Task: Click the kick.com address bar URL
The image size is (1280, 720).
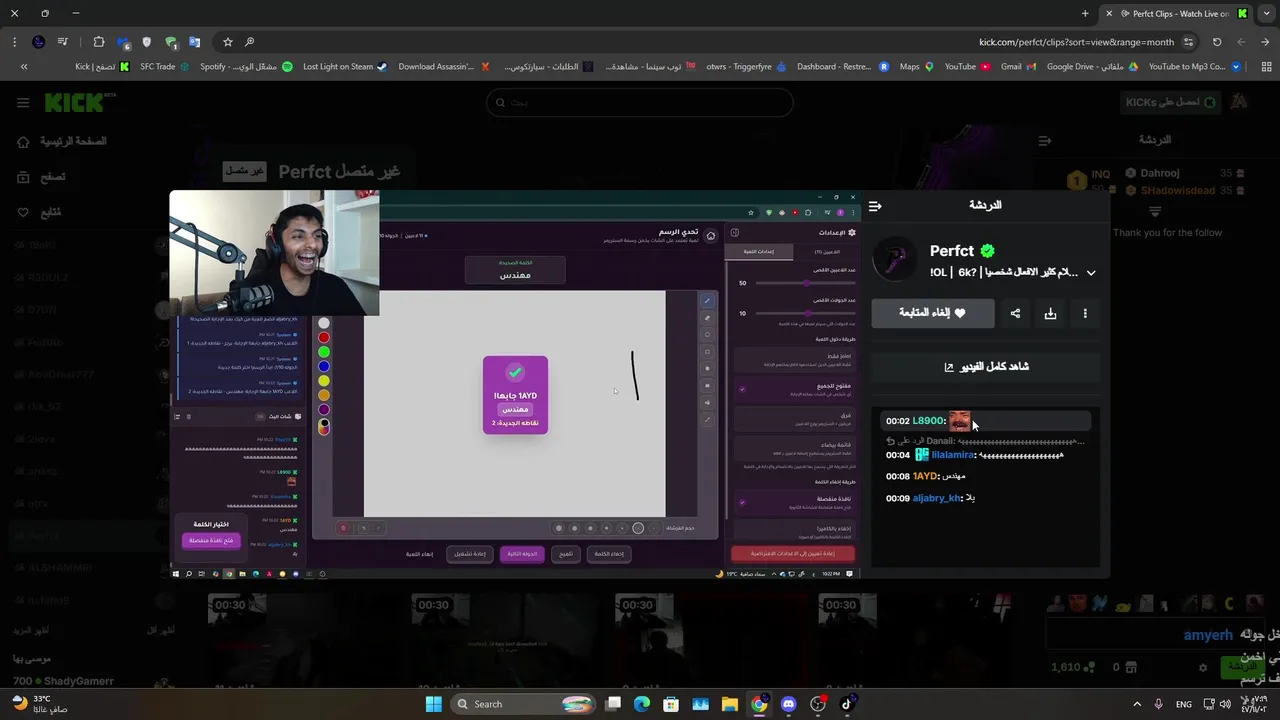Action: (x=1076, y=42)
